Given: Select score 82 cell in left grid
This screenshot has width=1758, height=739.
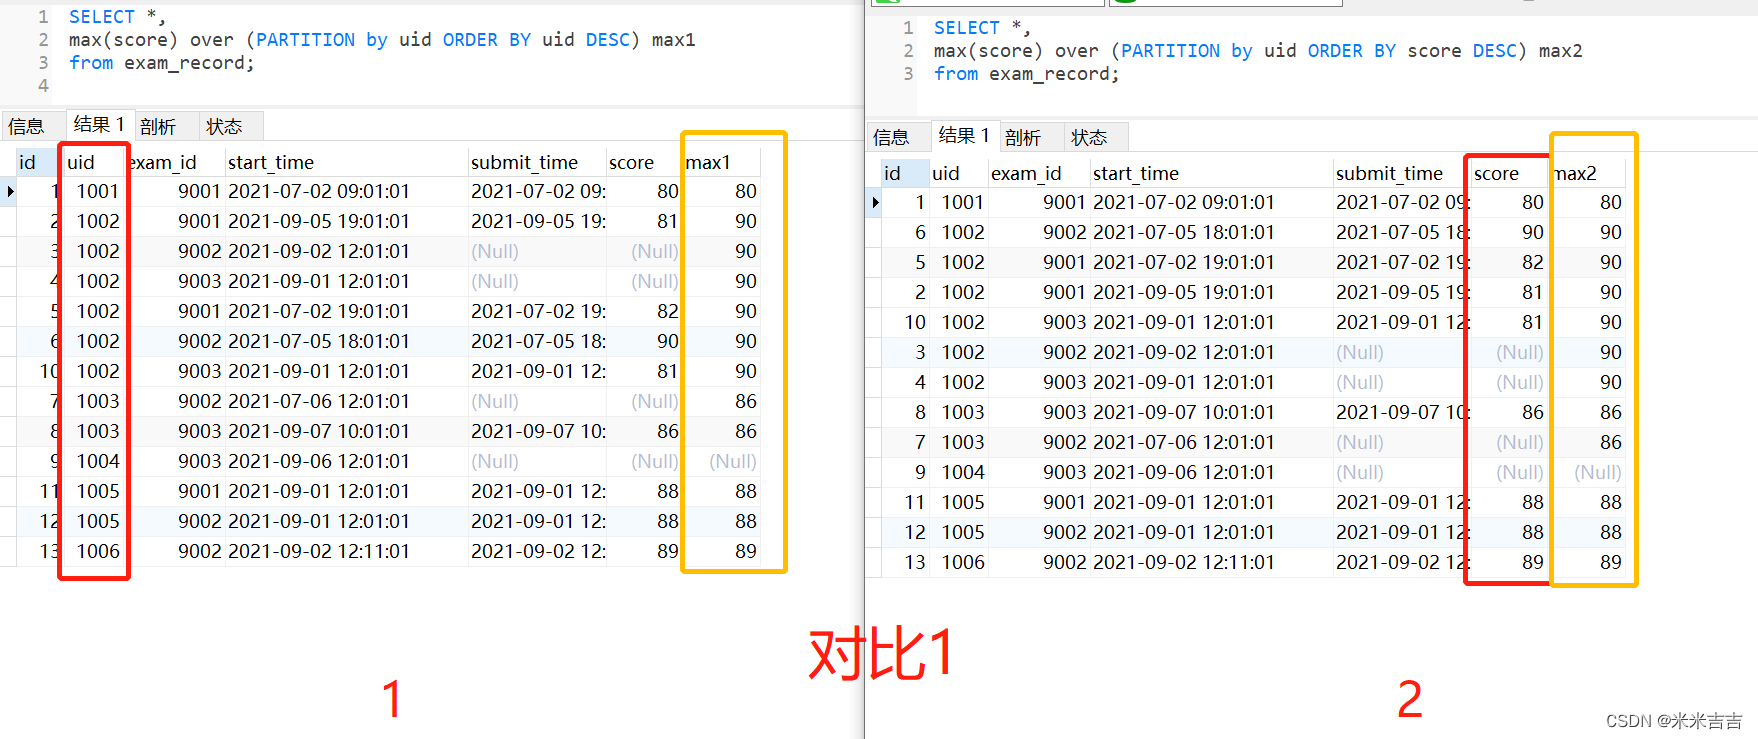Looking at the screenshot, I should click(x=644, y=311).
